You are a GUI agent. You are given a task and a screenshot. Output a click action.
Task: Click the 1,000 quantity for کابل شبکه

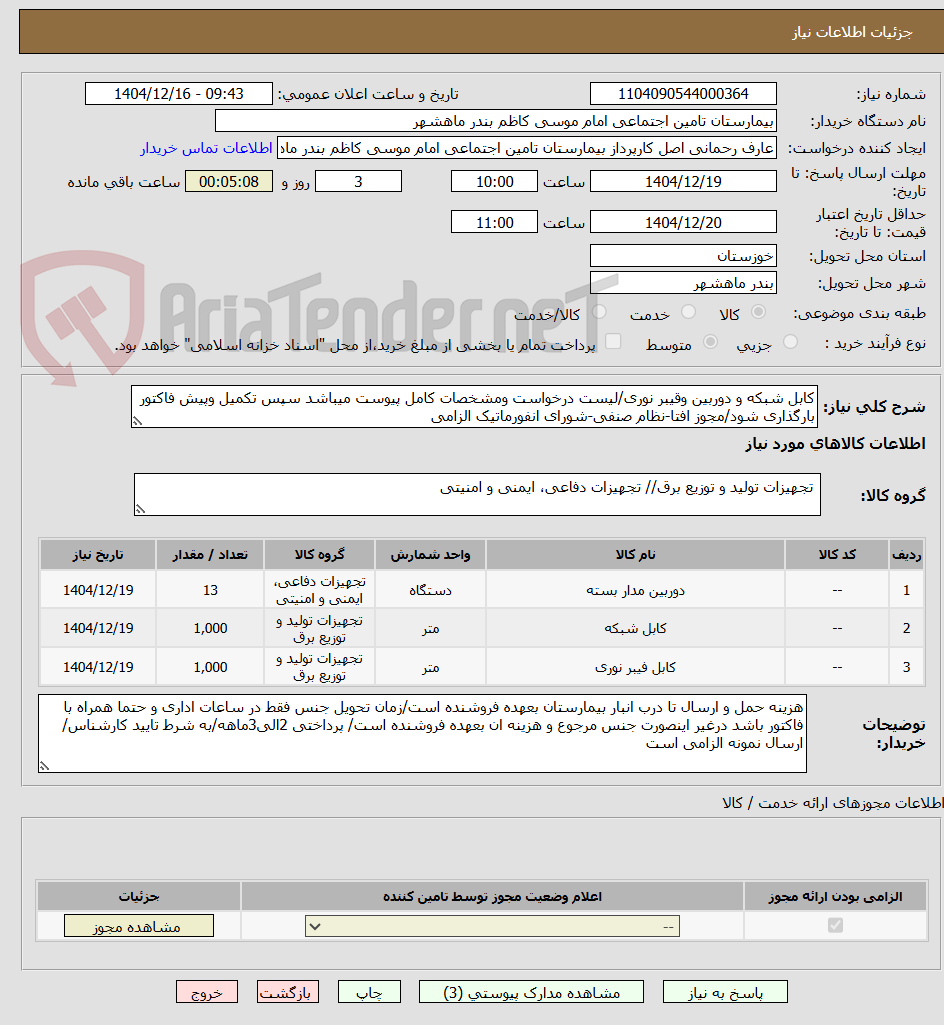[x=210, y=628]
